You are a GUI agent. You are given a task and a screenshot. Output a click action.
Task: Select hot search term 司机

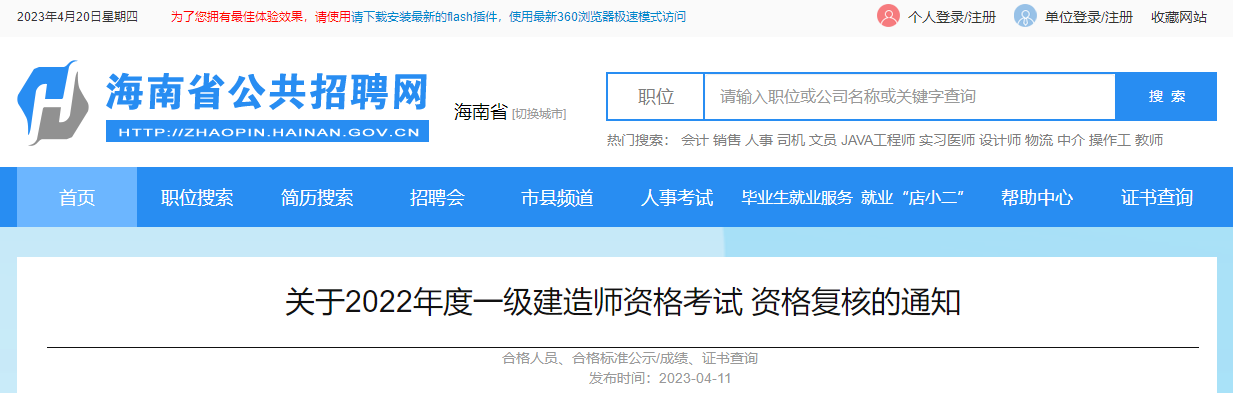(x=791, y=141)
